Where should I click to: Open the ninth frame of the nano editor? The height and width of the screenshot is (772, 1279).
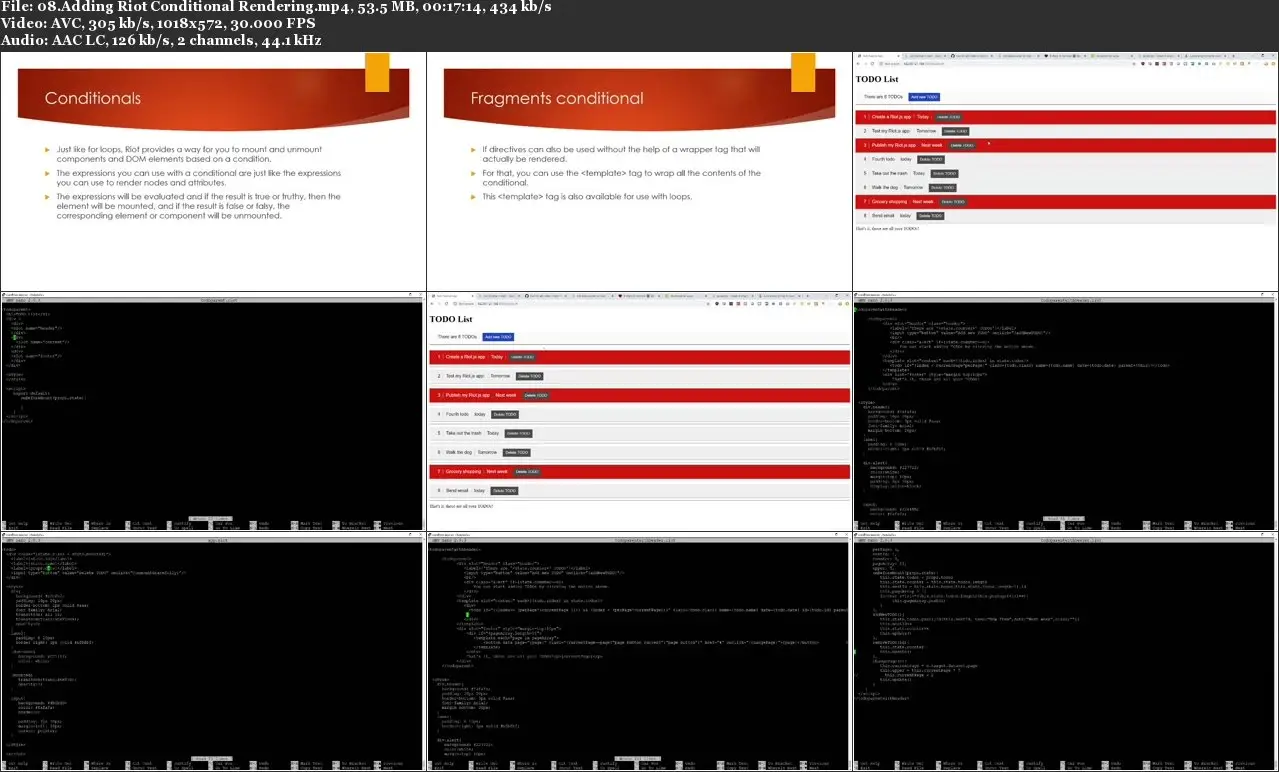1066,652
